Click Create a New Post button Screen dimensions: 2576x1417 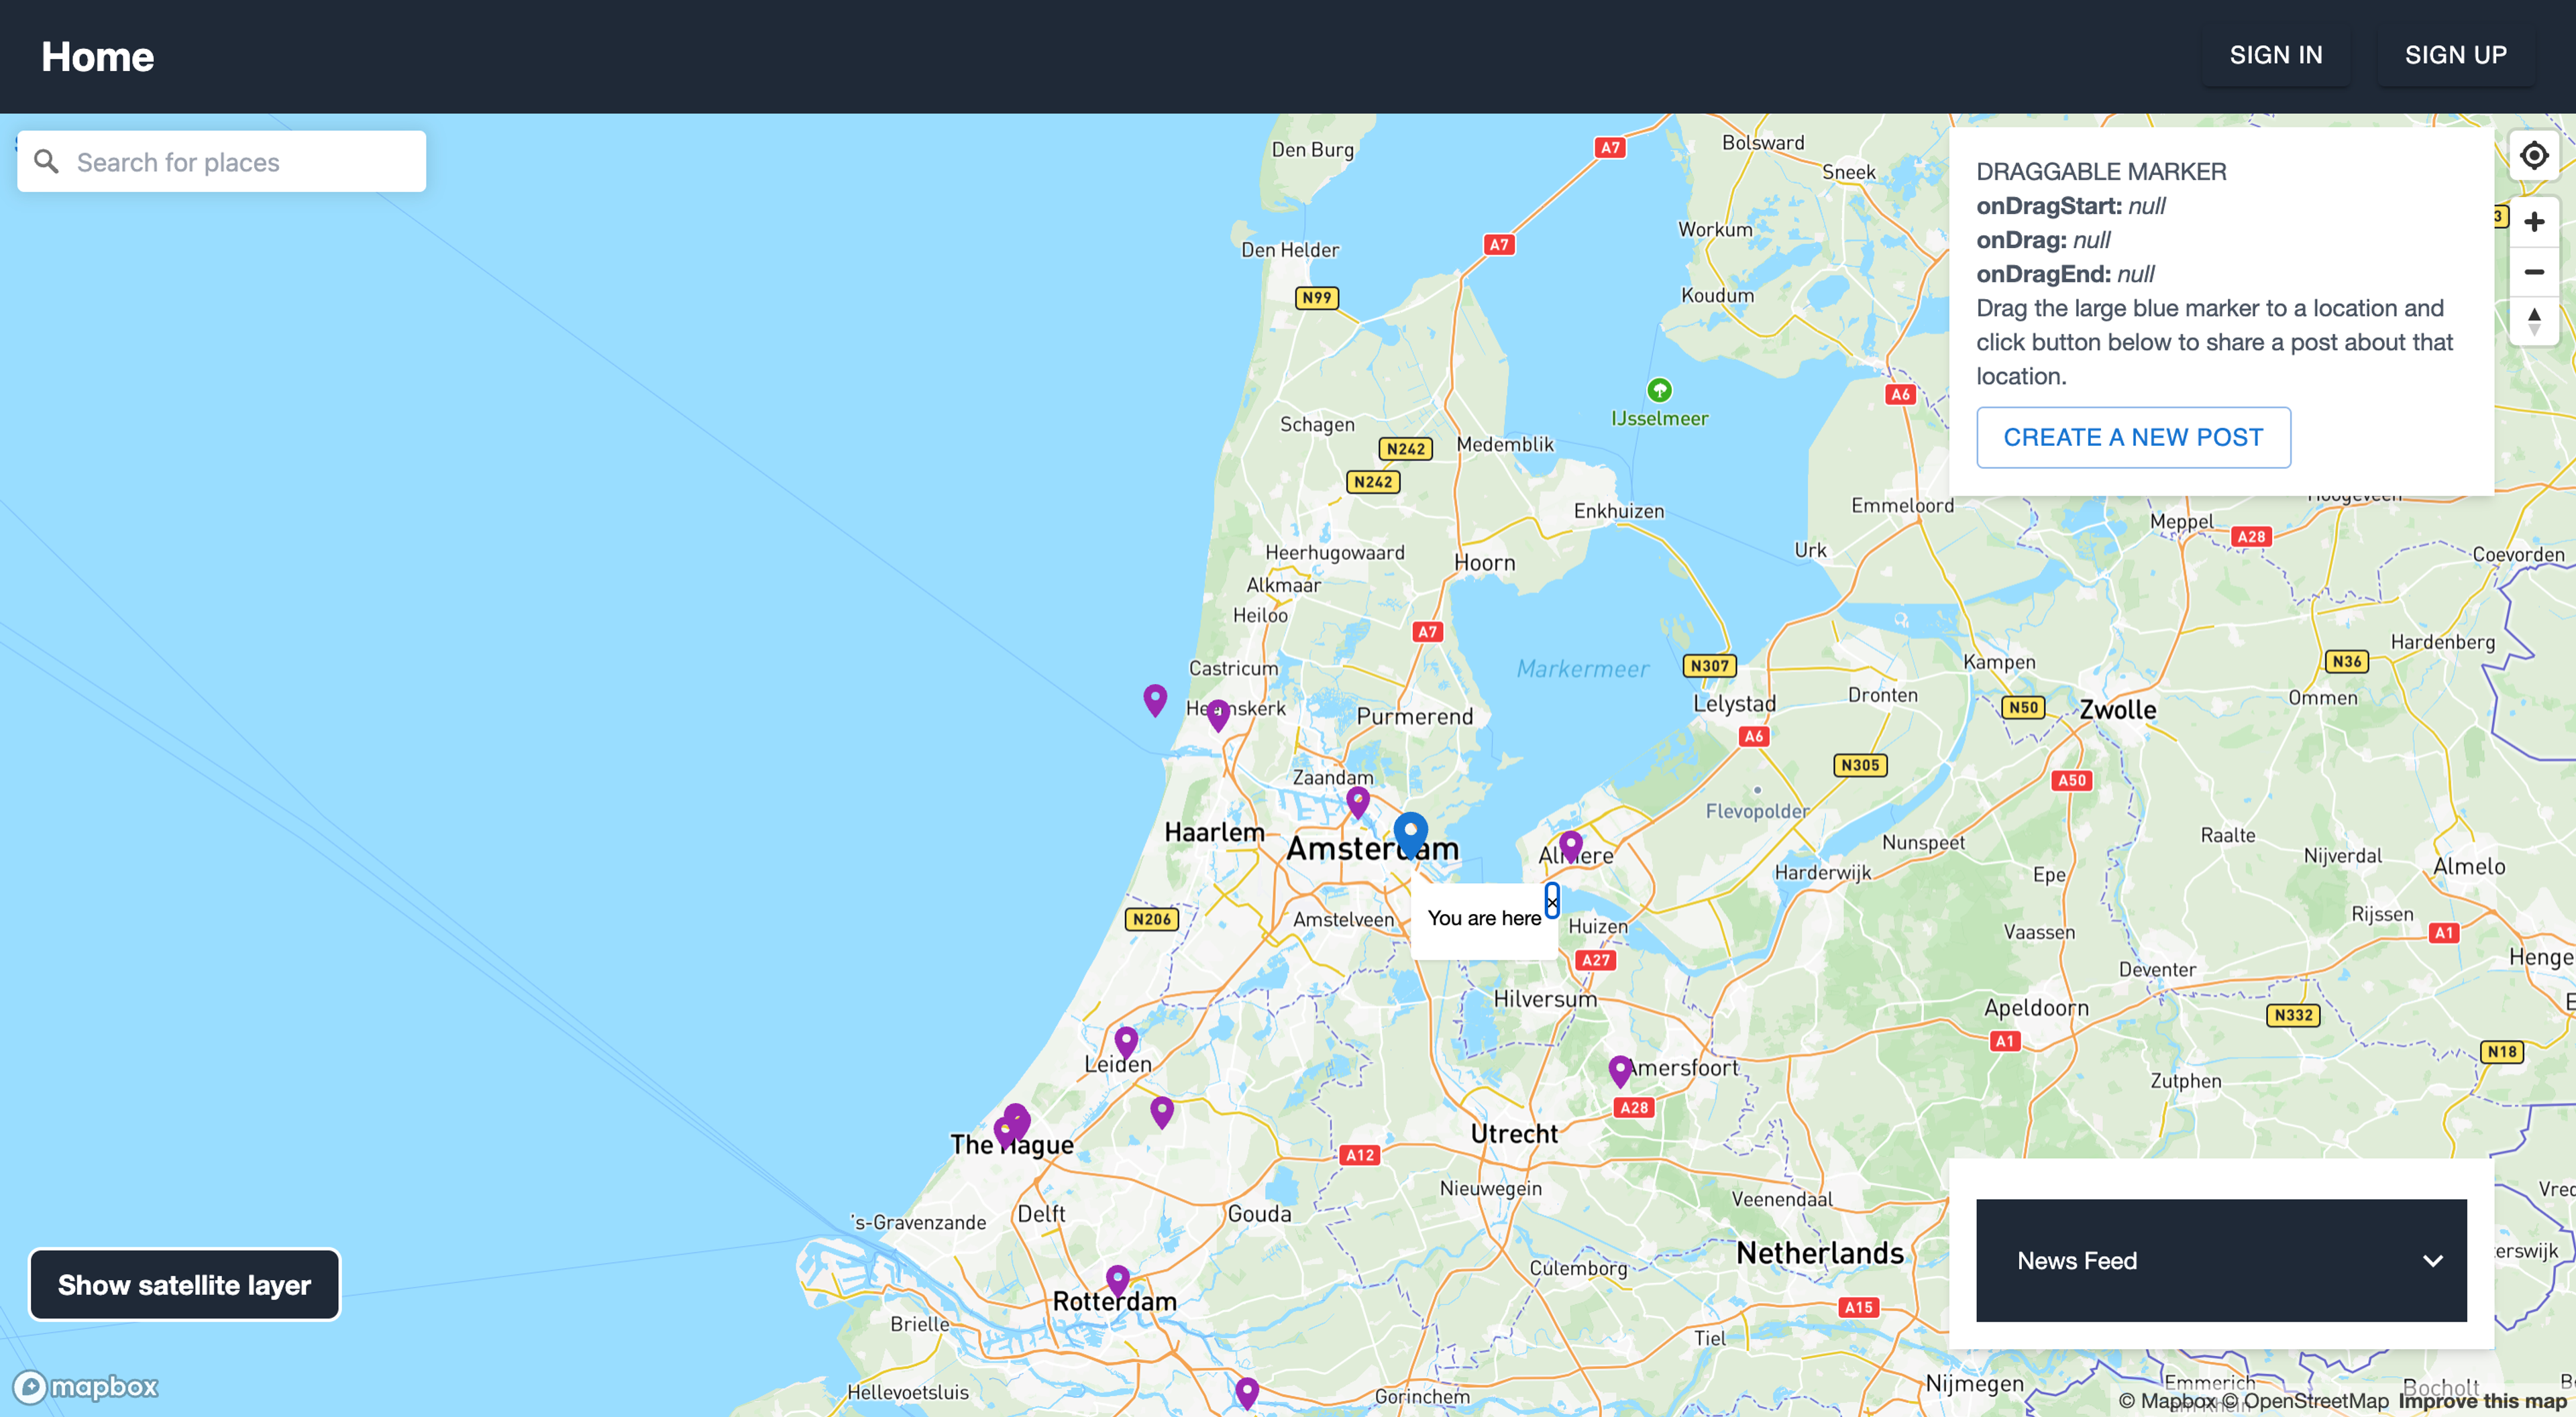click(x=2132, y=437)
